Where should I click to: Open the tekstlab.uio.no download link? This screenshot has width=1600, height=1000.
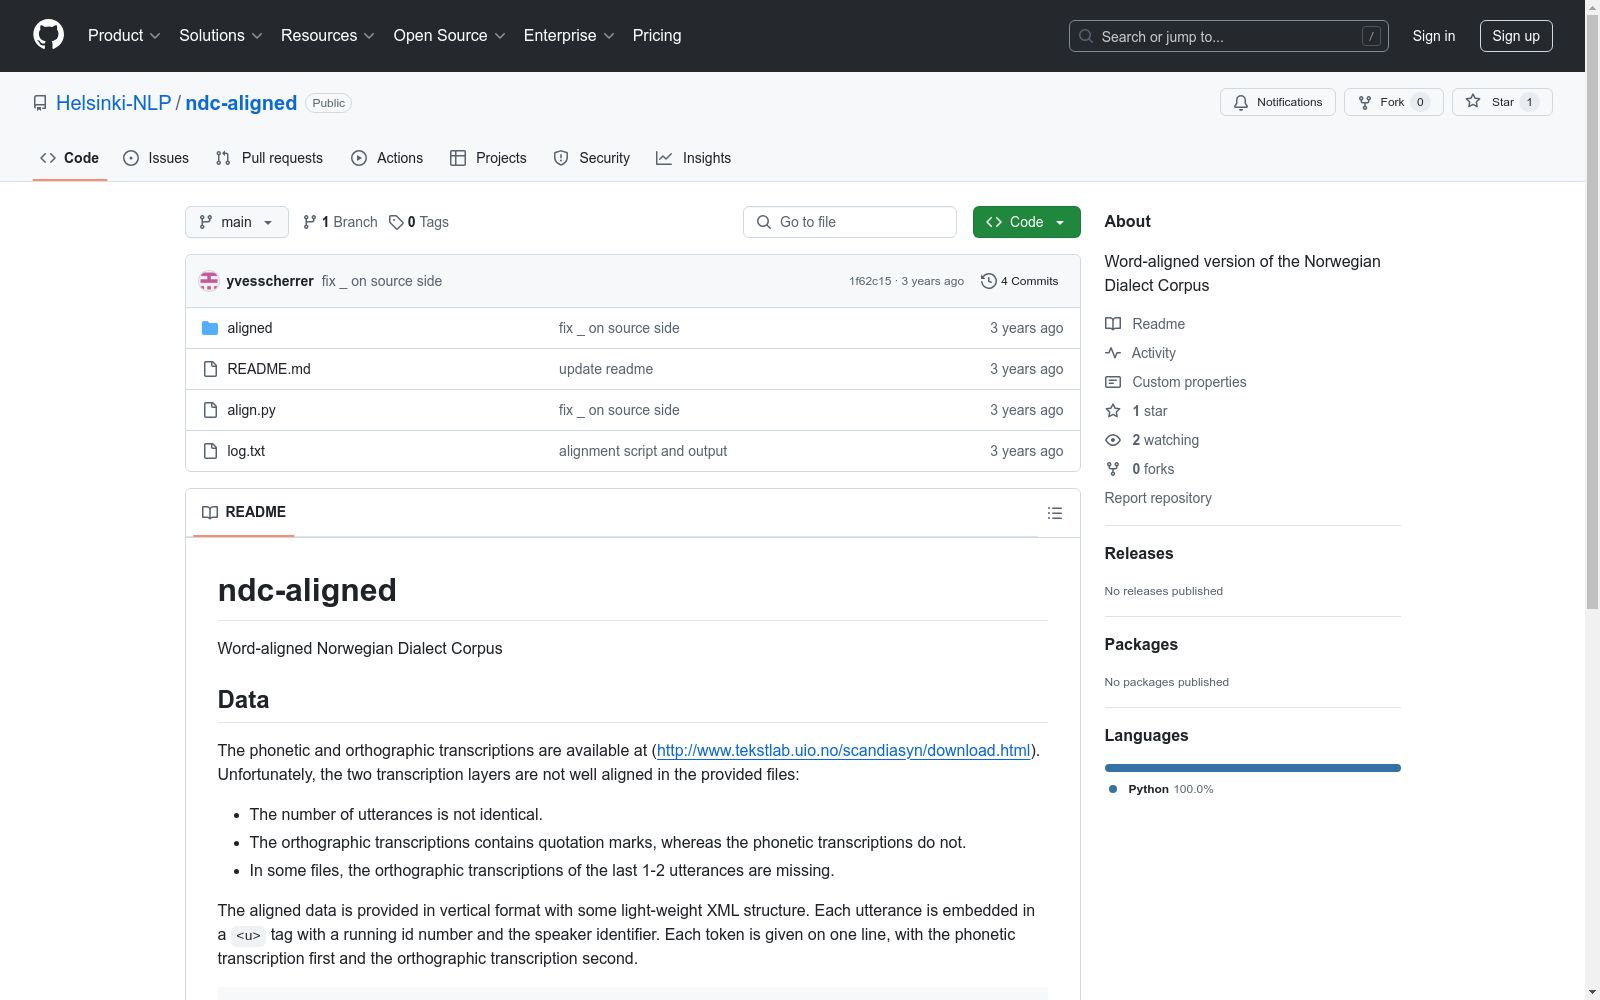point(844,750)
